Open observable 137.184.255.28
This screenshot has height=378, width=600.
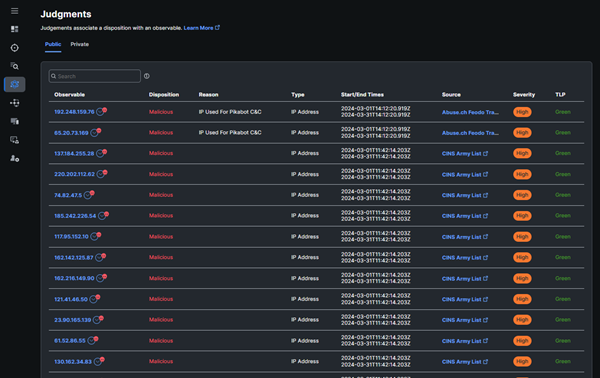coord(74,153)
